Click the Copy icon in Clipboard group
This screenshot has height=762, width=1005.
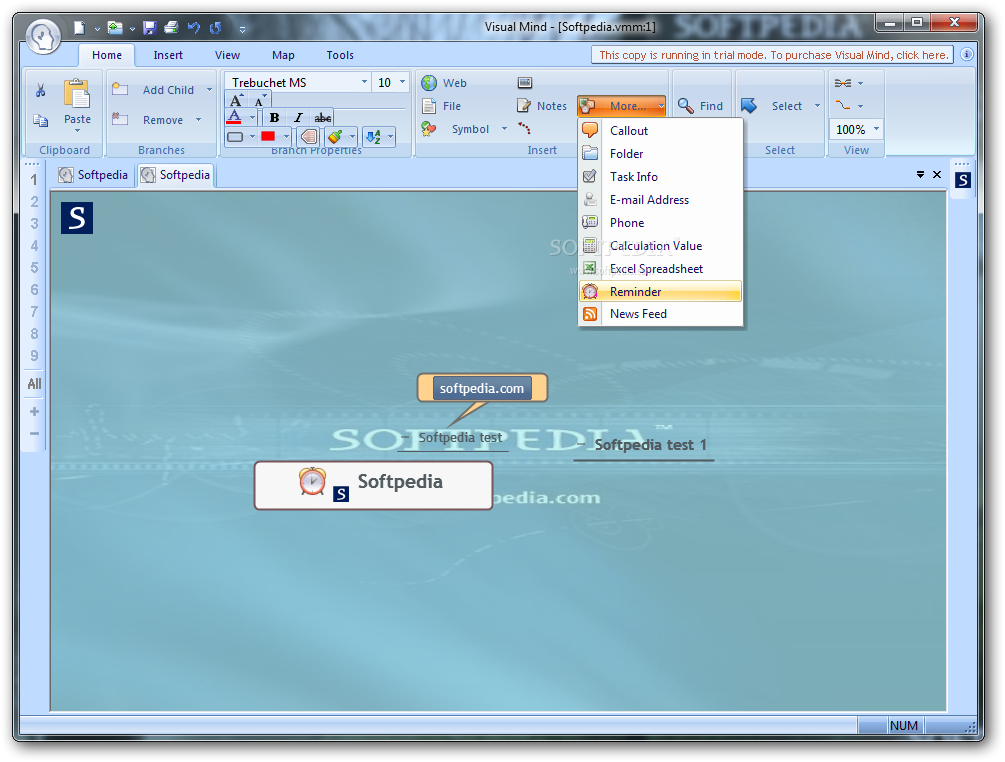[x=40, y=120]
